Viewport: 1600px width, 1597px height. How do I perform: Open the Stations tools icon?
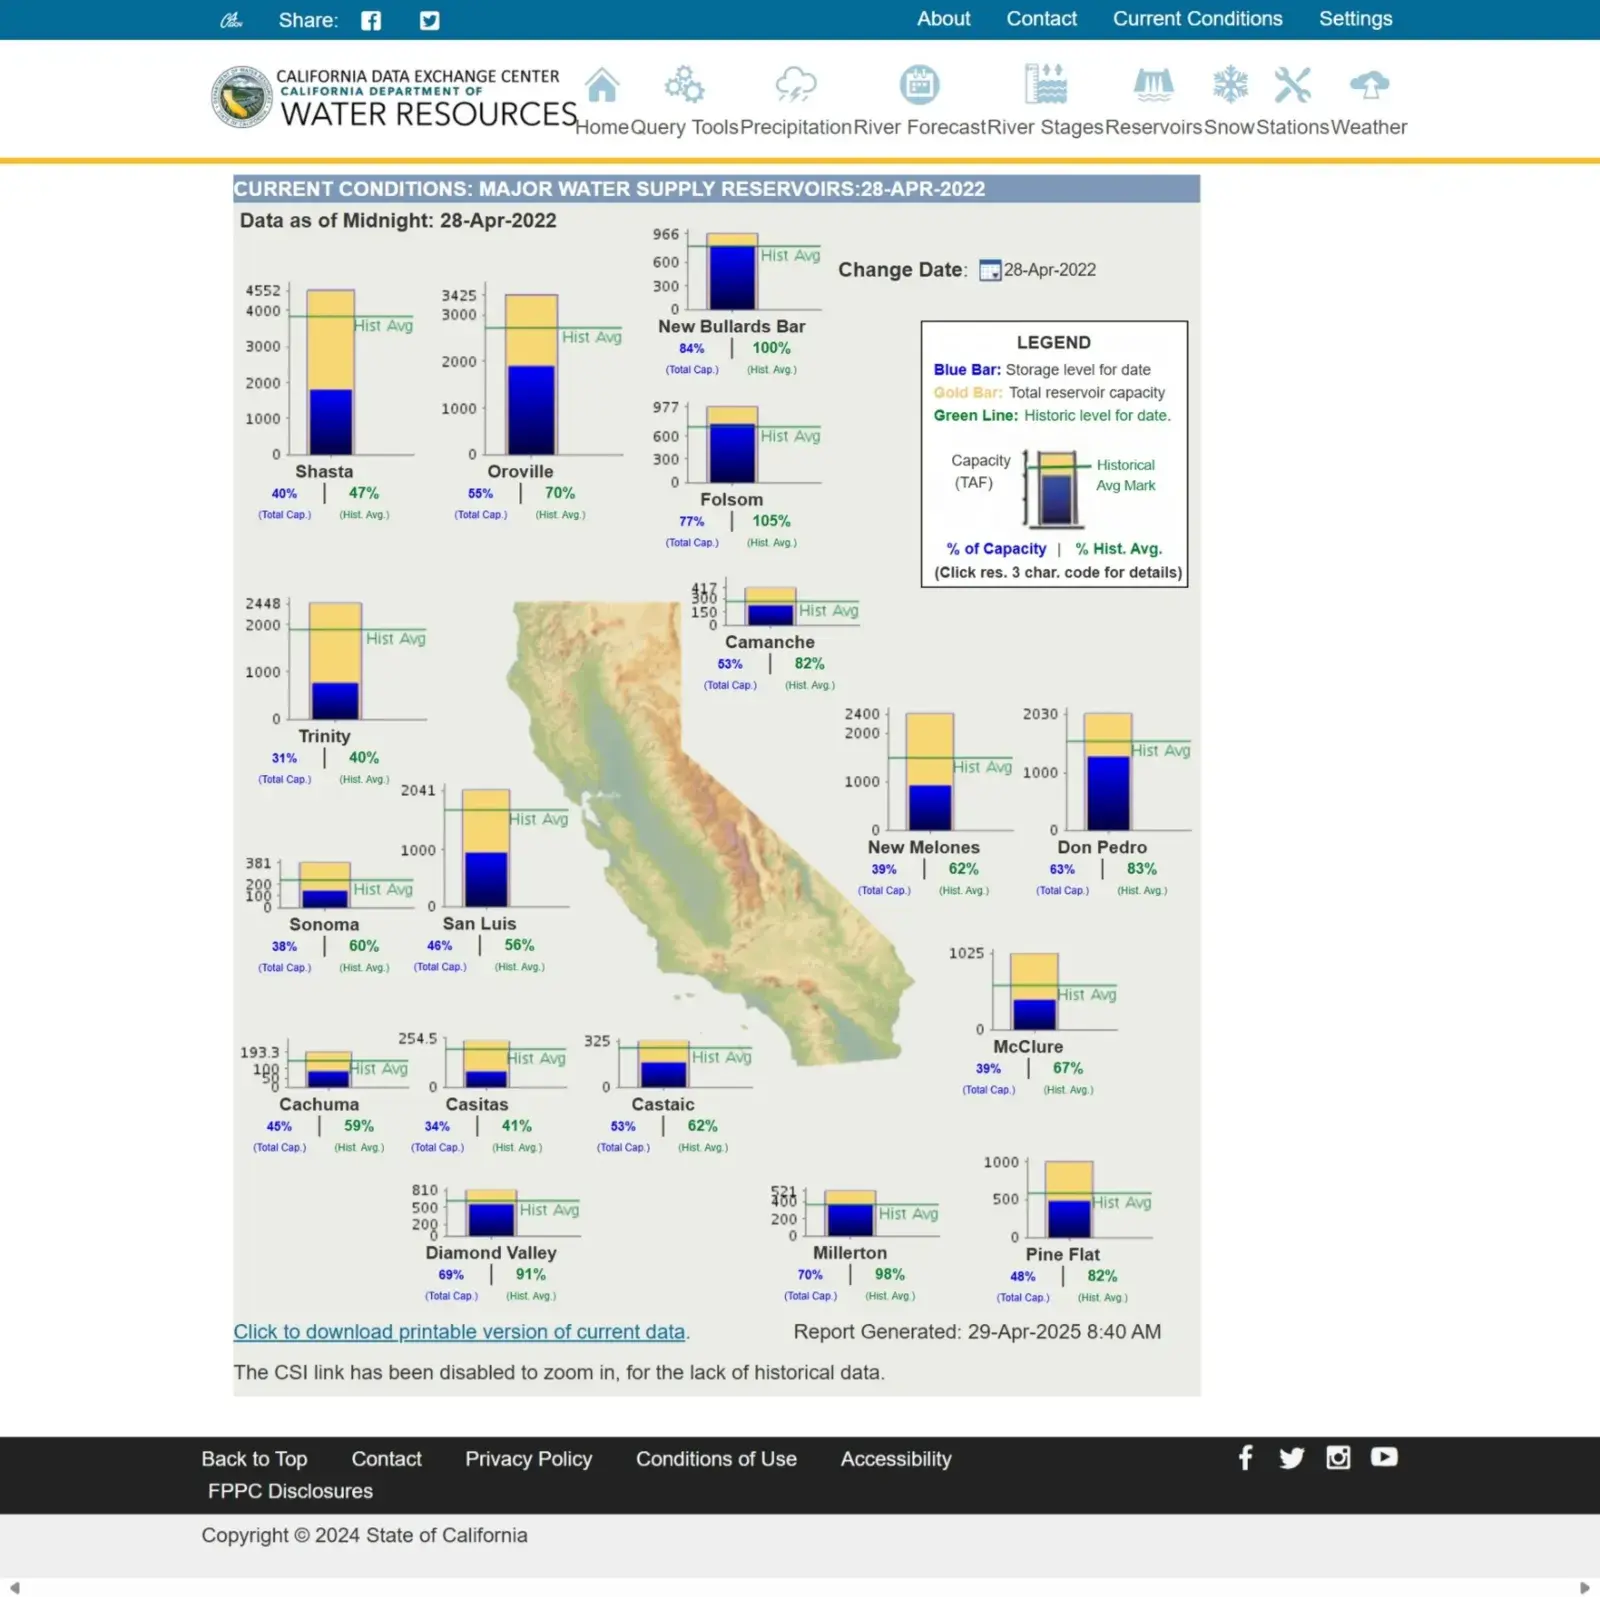[x=1293, y=85]
